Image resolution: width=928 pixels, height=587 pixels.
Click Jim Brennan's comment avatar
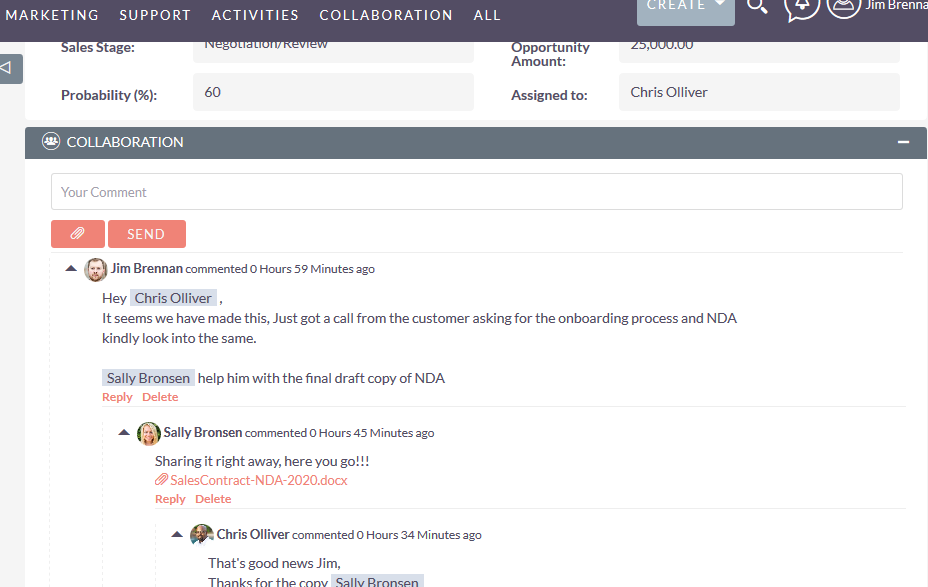[96, 269]
